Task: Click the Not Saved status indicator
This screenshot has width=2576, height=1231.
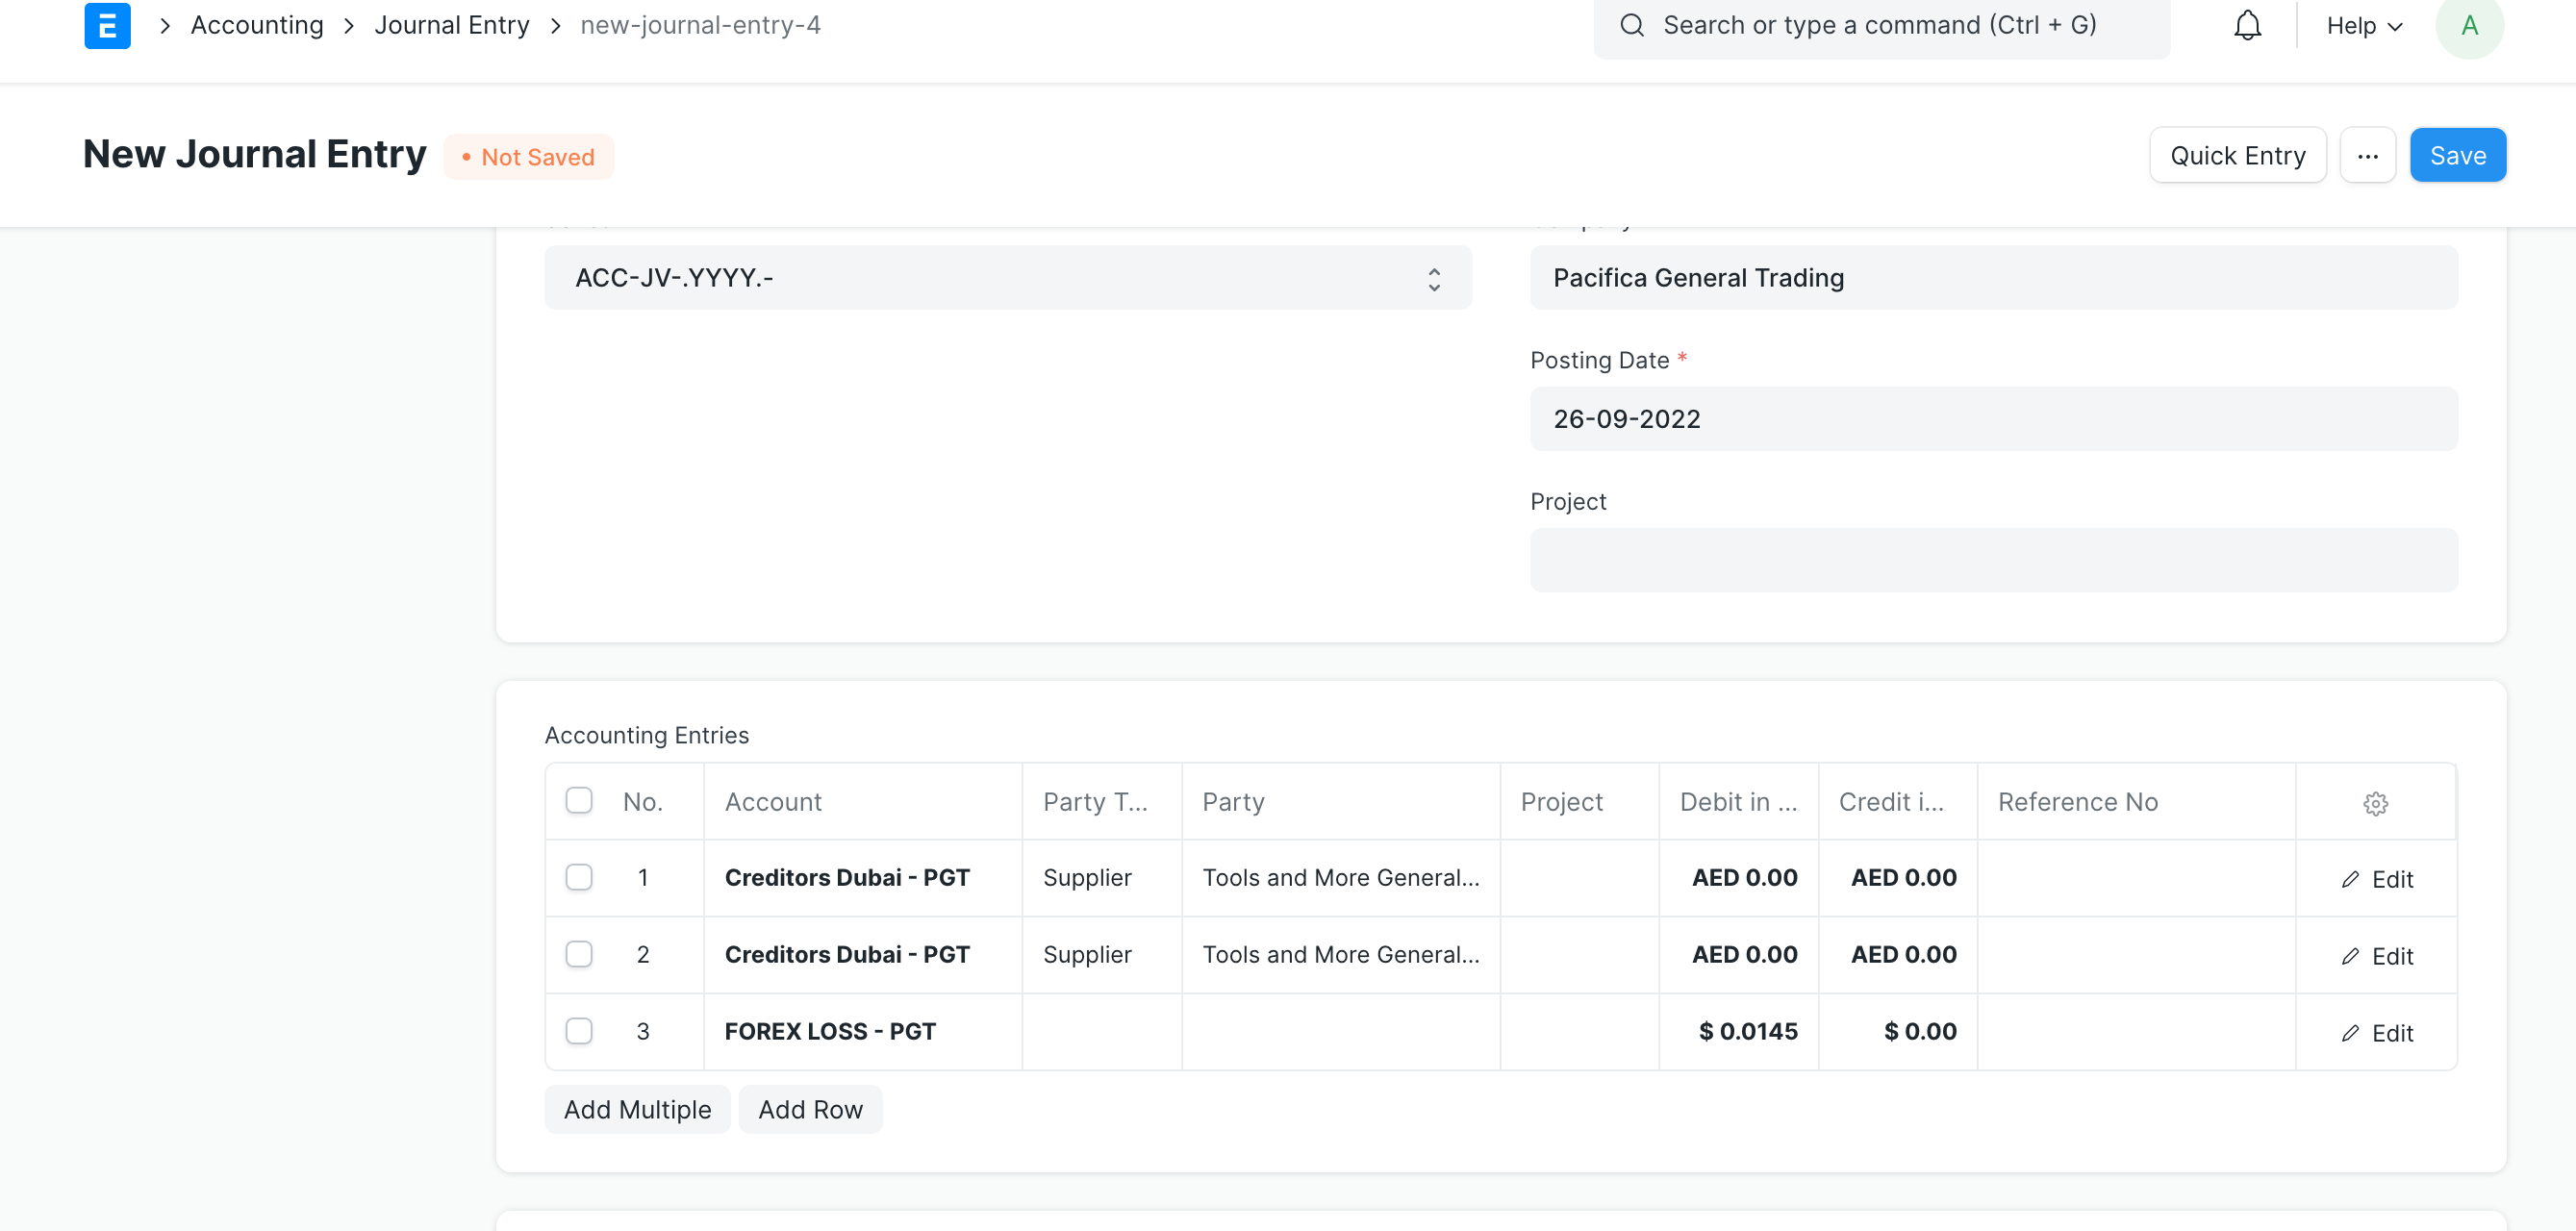Action: 528,157
